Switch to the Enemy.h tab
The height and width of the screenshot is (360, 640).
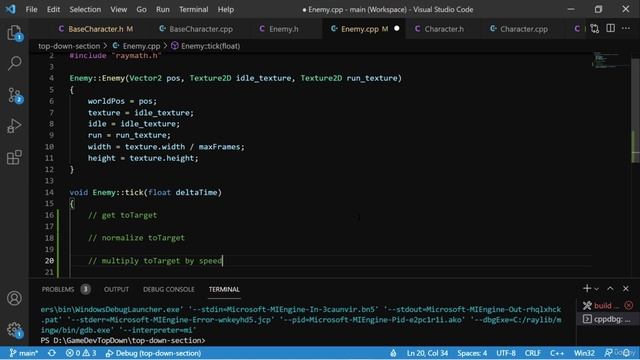pos(279,29)
